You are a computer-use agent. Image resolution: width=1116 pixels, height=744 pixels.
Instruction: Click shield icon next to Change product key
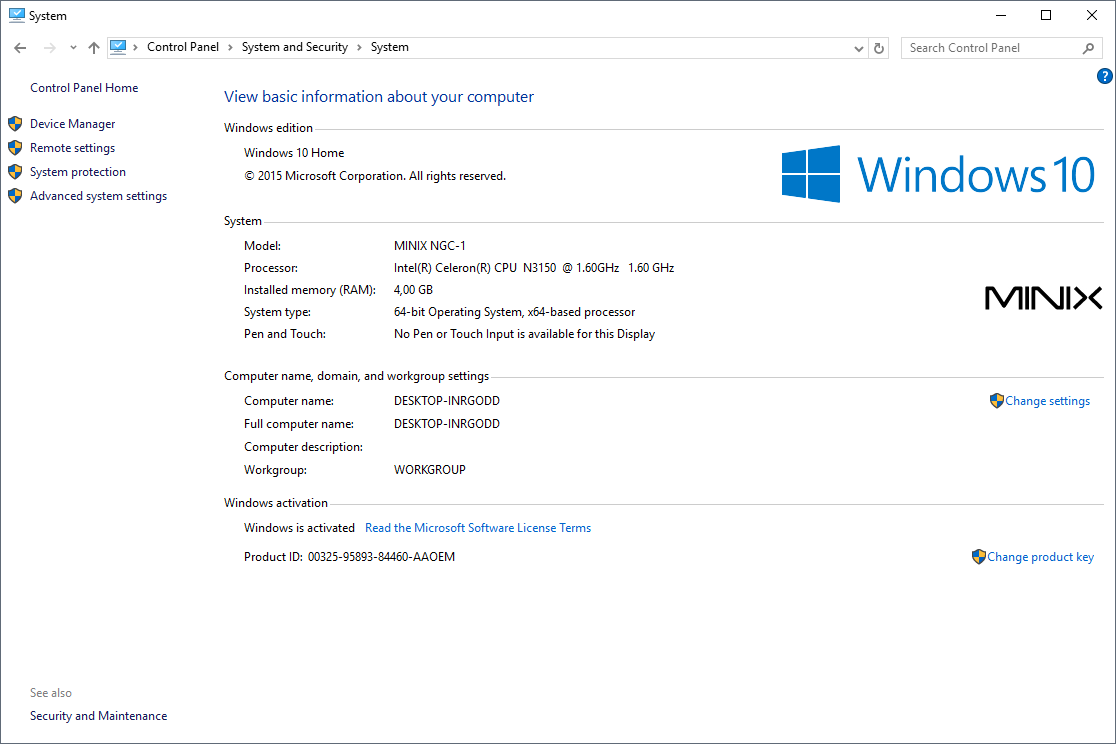click(979, 557)
